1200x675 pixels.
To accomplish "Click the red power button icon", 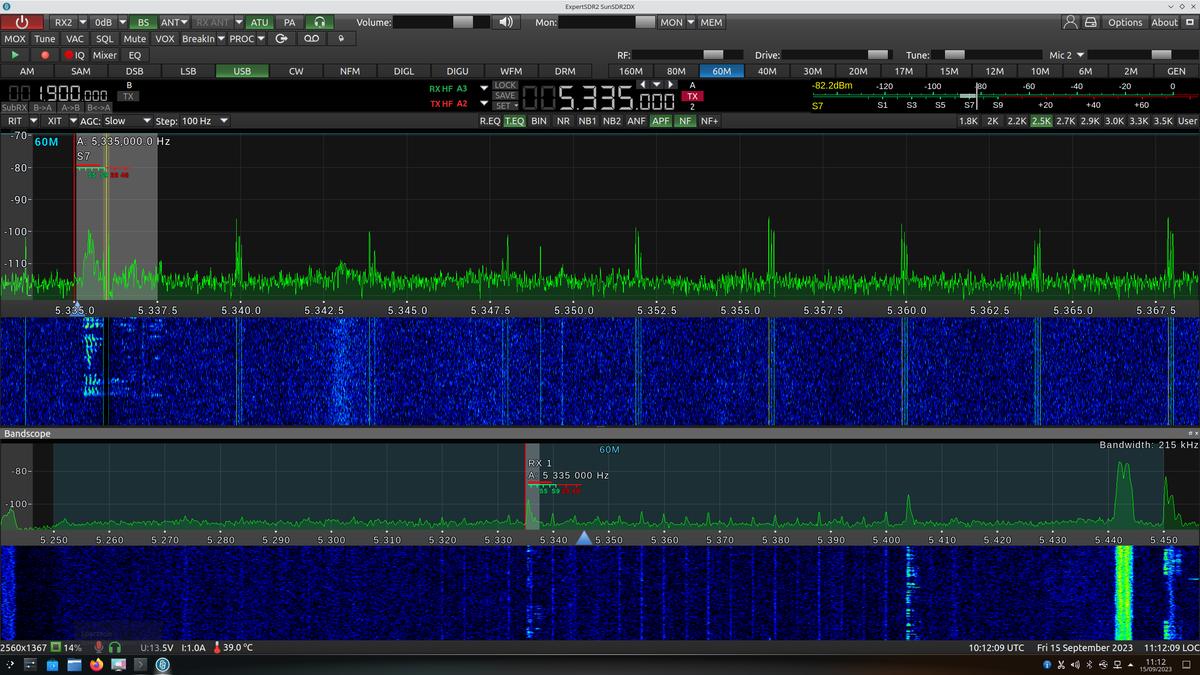I will coord(22,22).
